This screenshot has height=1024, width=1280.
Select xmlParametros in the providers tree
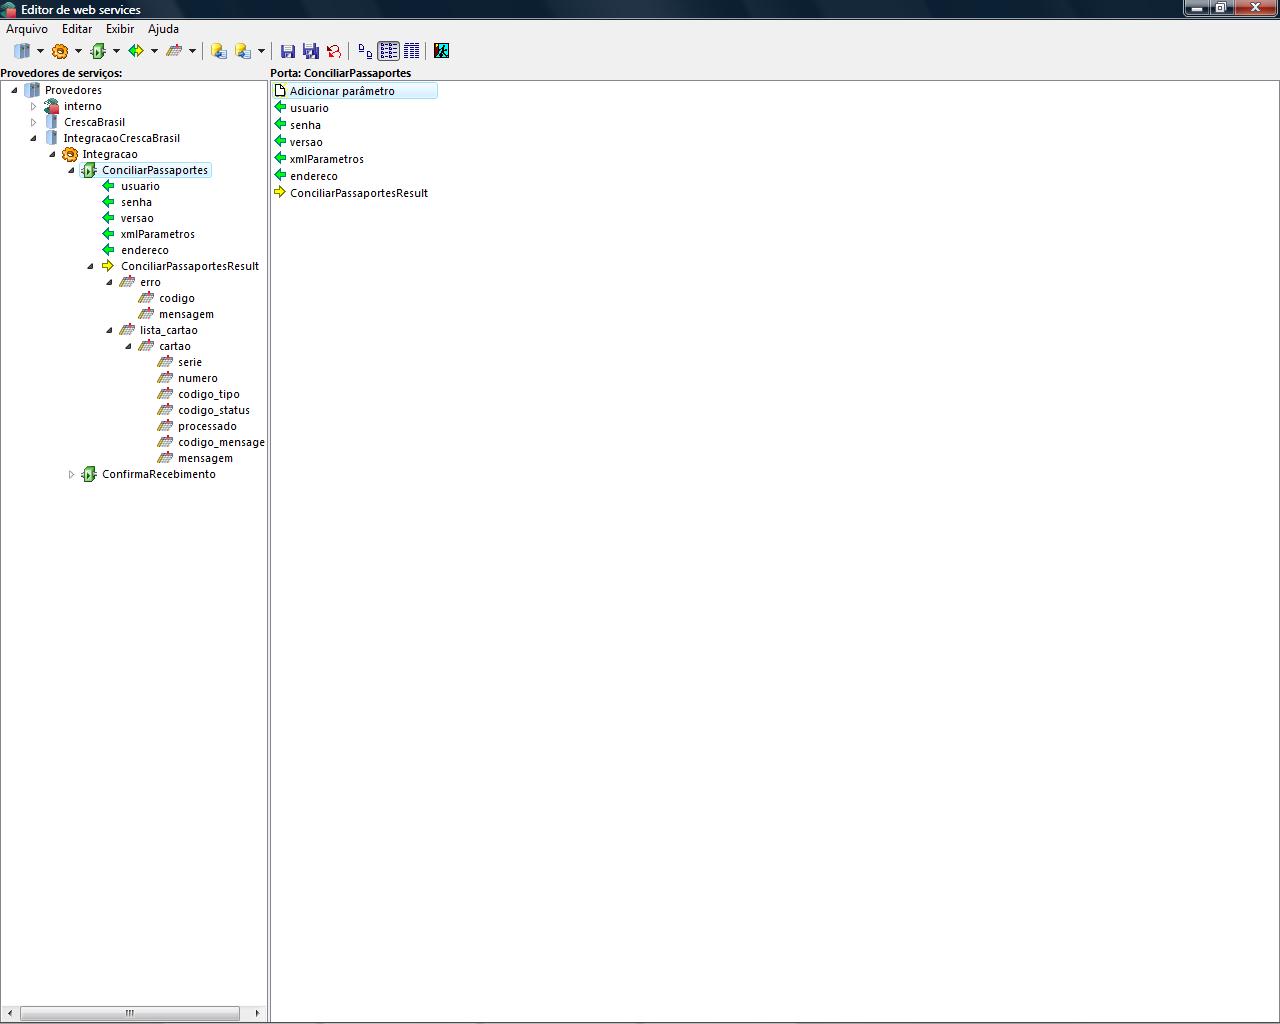[158, 234]
